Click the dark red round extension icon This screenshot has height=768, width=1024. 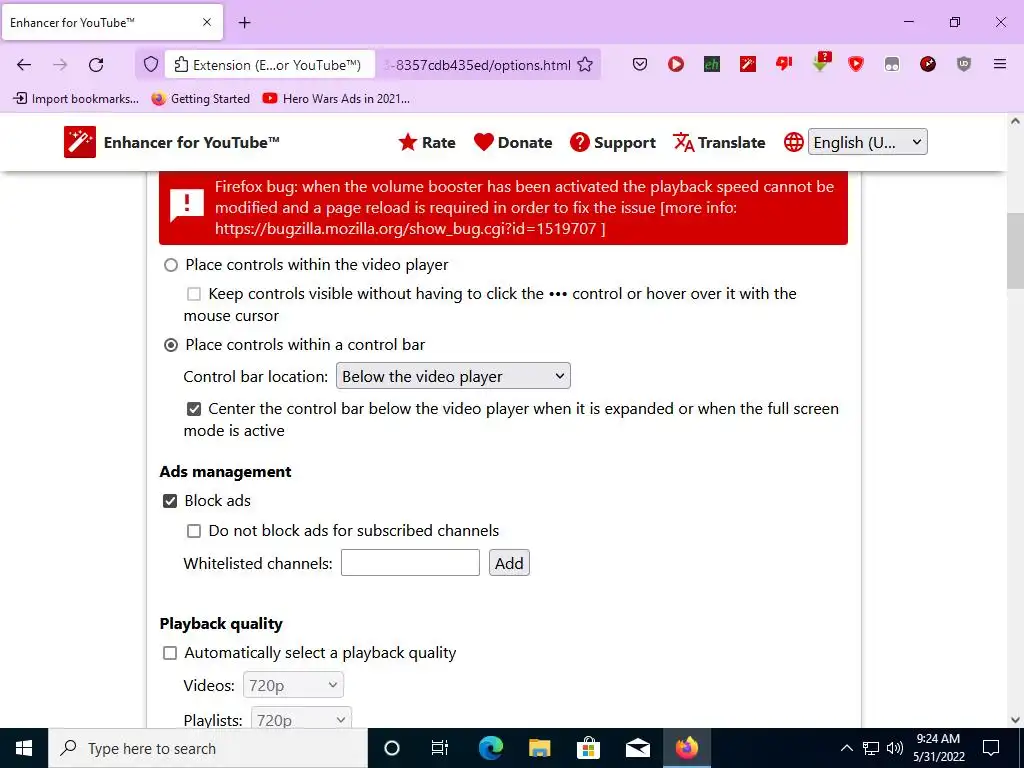928,64
